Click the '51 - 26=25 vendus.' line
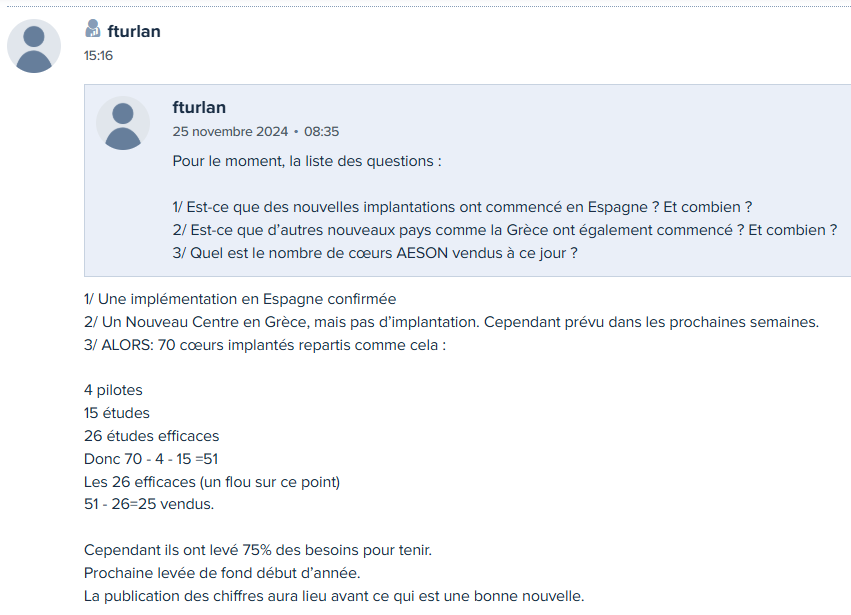This screenshot has width=851, height=615. 149,504
